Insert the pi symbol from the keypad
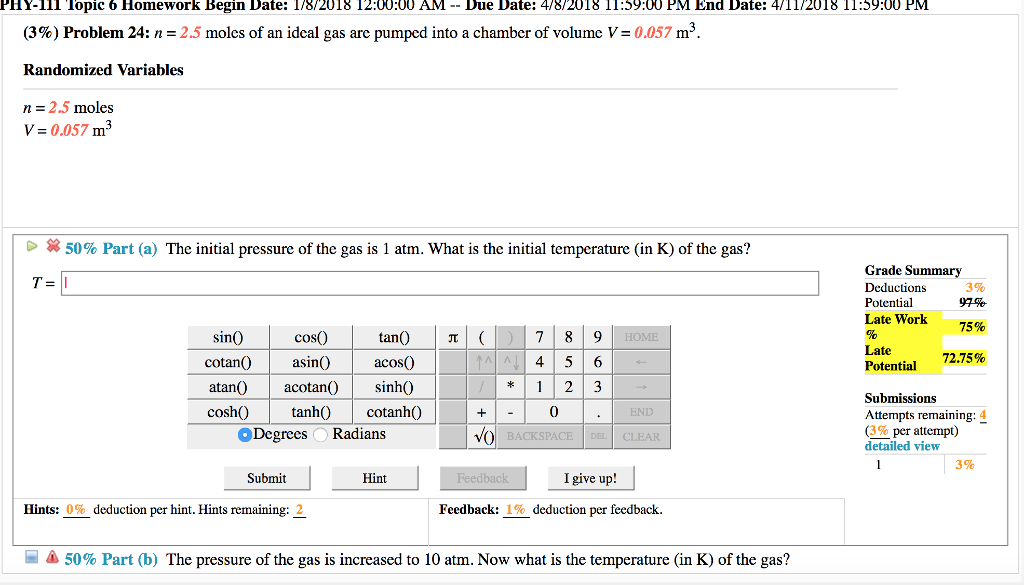The width and height of the screenshot is (1024, 585). click(x=453, y=338)
